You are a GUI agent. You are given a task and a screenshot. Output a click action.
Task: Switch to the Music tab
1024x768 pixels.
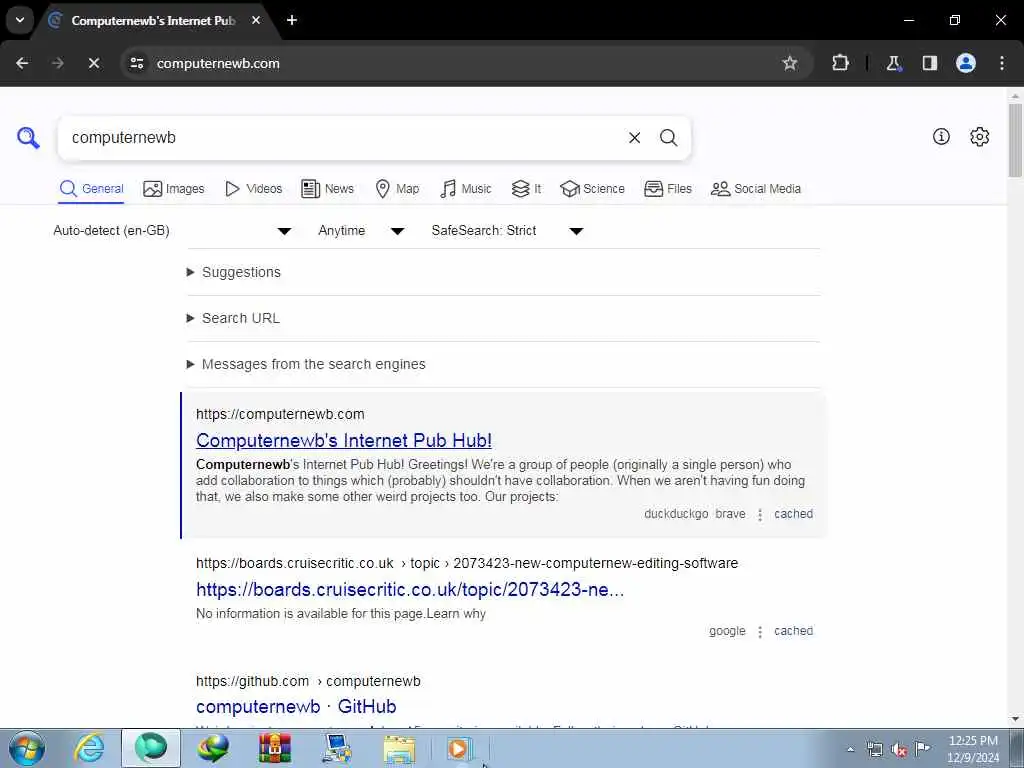click(x=465, y=189)
